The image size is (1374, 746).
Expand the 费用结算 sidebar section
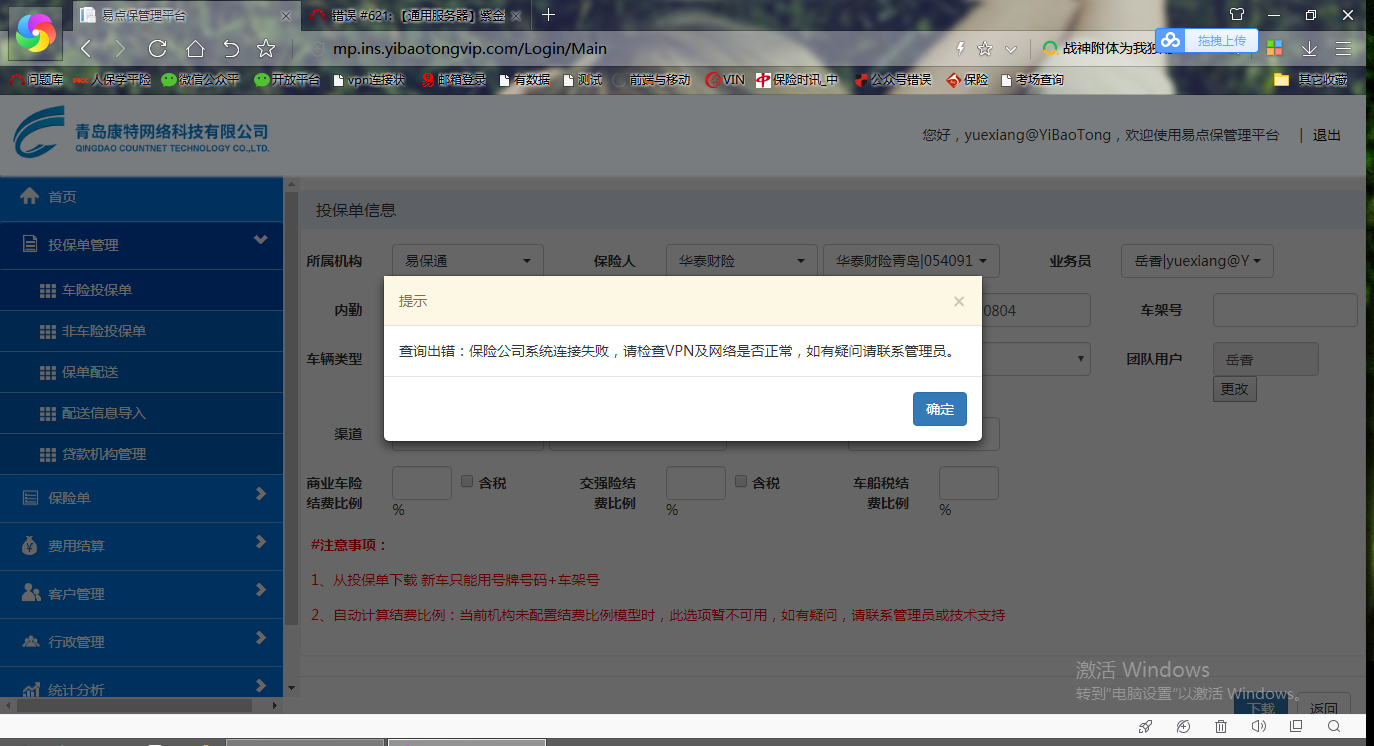[x=142, y=546]
